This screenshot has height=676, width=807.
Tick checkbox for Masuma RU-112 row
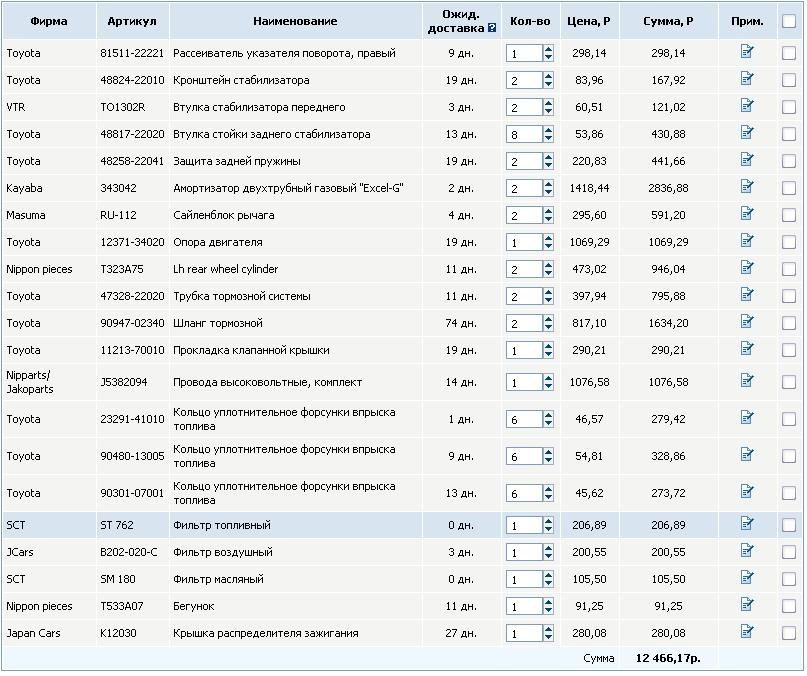(788, 215)
